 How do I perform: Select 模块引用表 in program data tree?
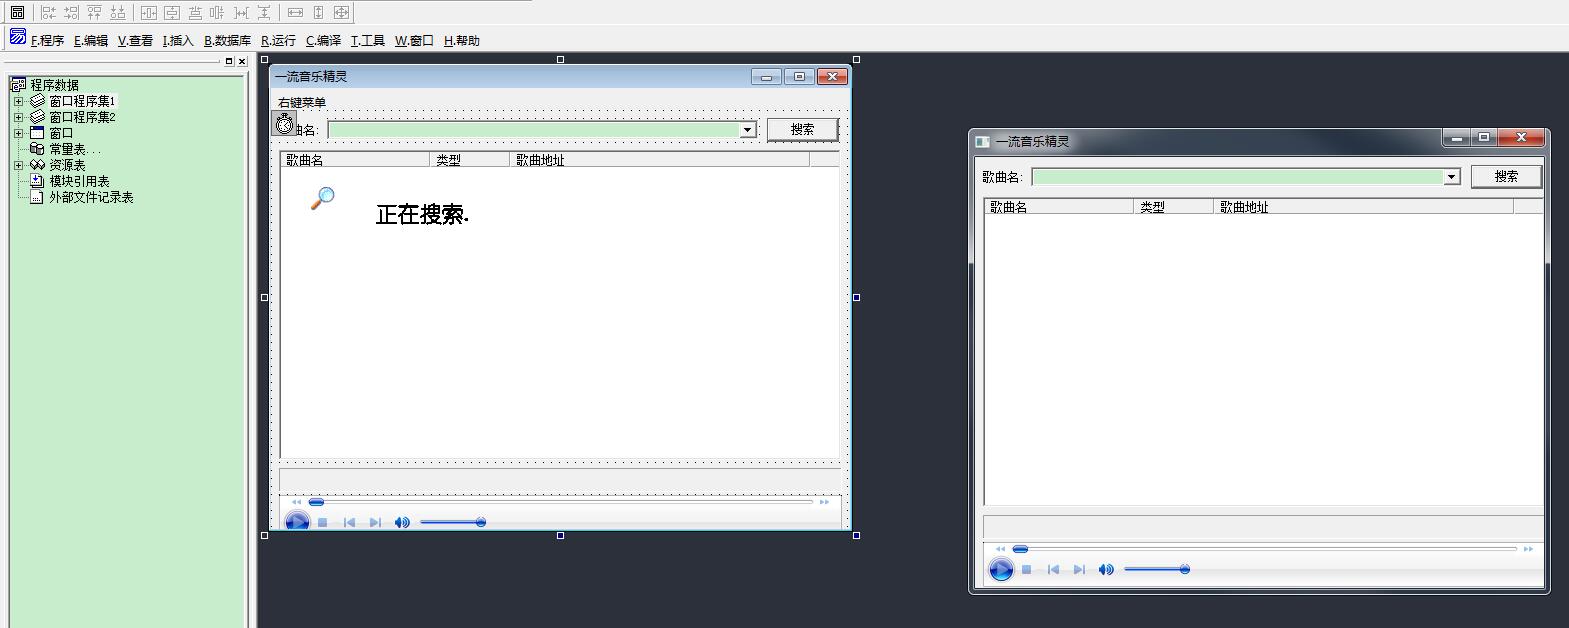tap(79, 181)
